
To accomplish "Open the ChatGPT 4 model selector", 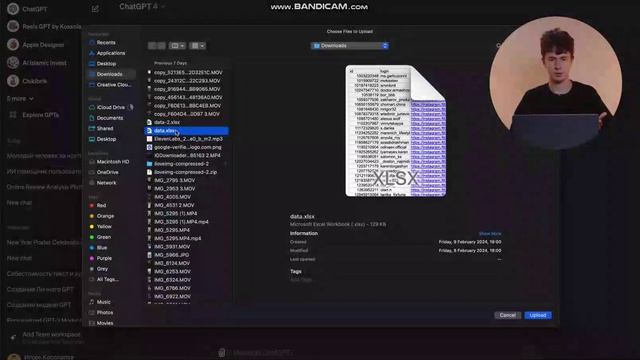I will pyautogui.click(x=142, y=7).
